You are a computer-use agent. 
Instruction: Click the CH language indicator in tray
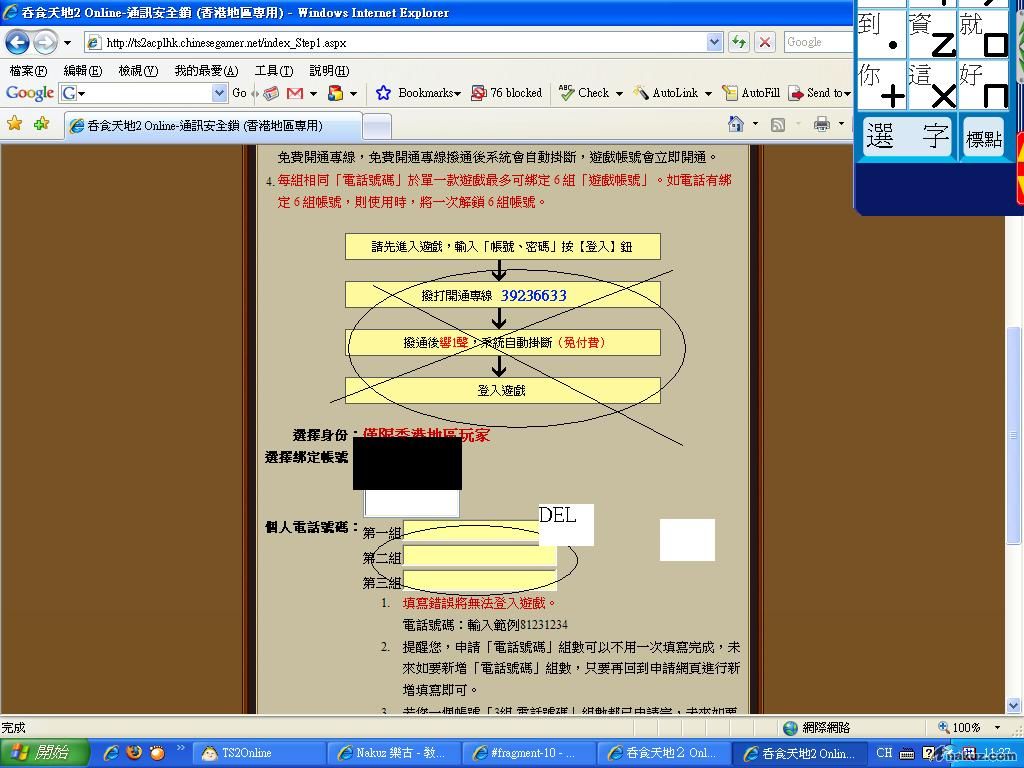[884, 753]
